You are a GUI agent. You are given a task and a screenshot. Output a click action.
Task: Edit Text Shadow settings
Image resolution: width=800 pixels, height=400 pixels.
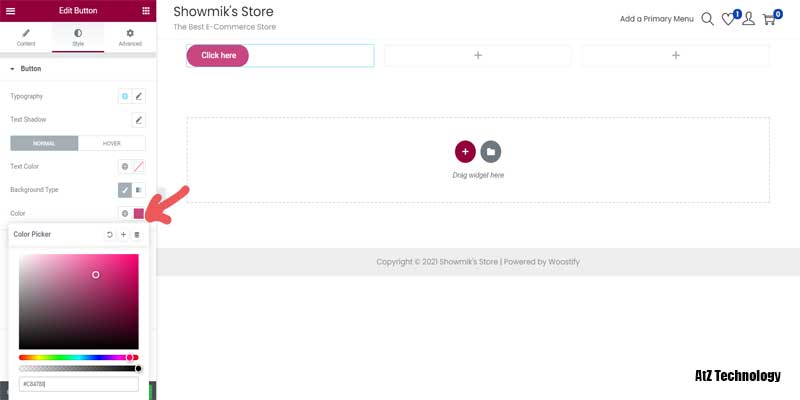tap(139, 120)
